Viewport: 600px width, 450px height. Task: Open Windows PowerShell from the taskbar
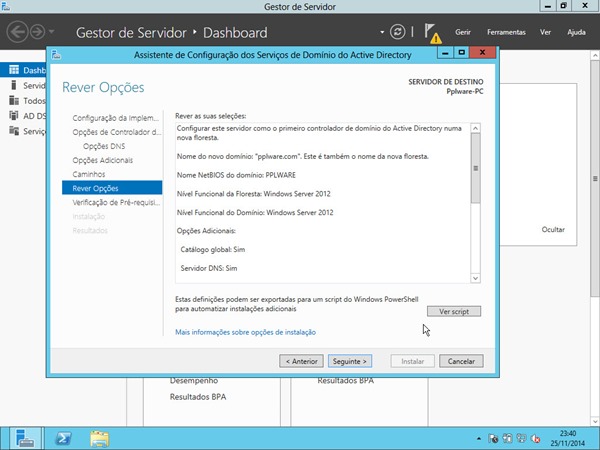[x=63, y=439]
